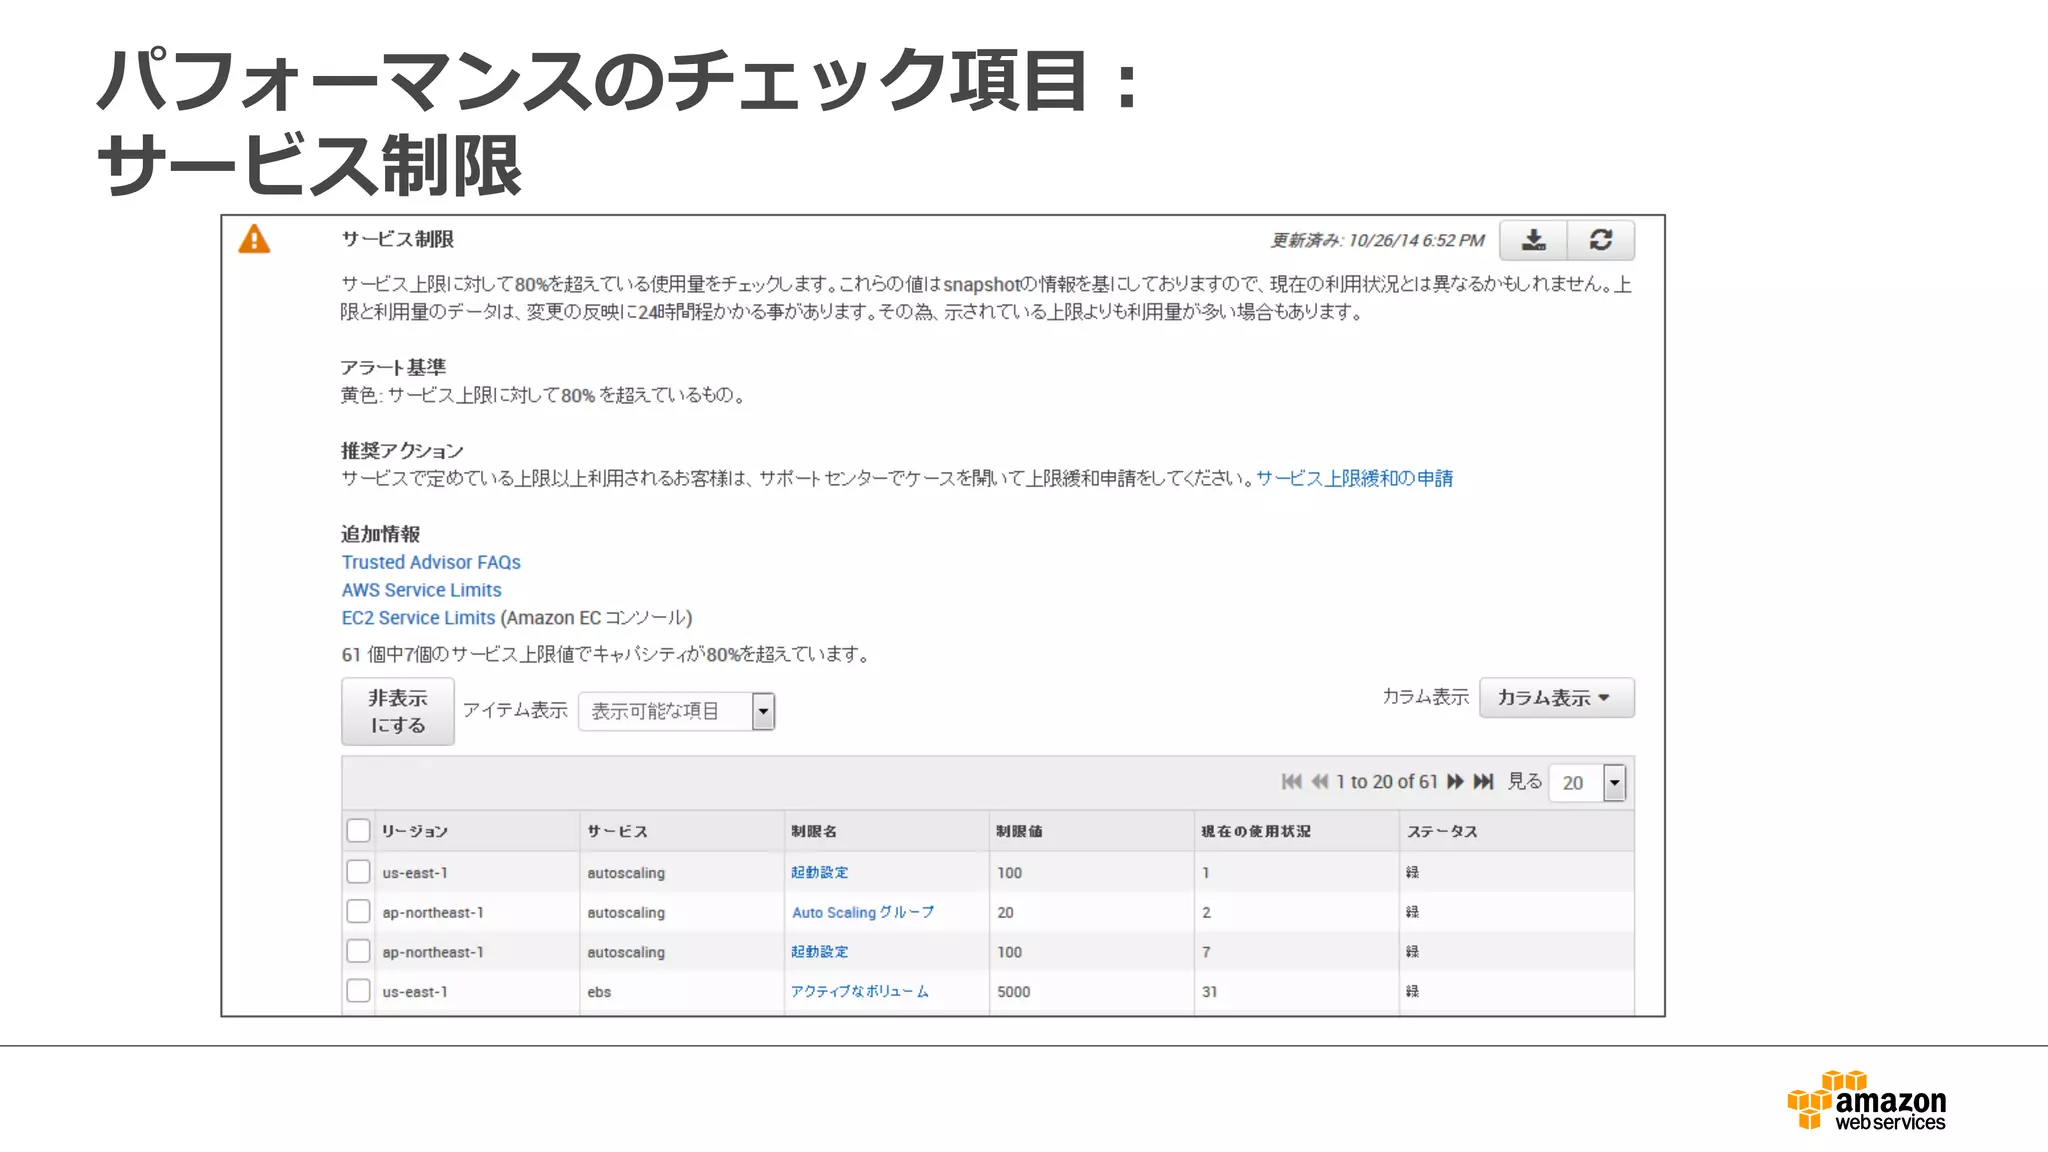Check ap-northeast-1 起動設定 row checkbox

(358, 952)
